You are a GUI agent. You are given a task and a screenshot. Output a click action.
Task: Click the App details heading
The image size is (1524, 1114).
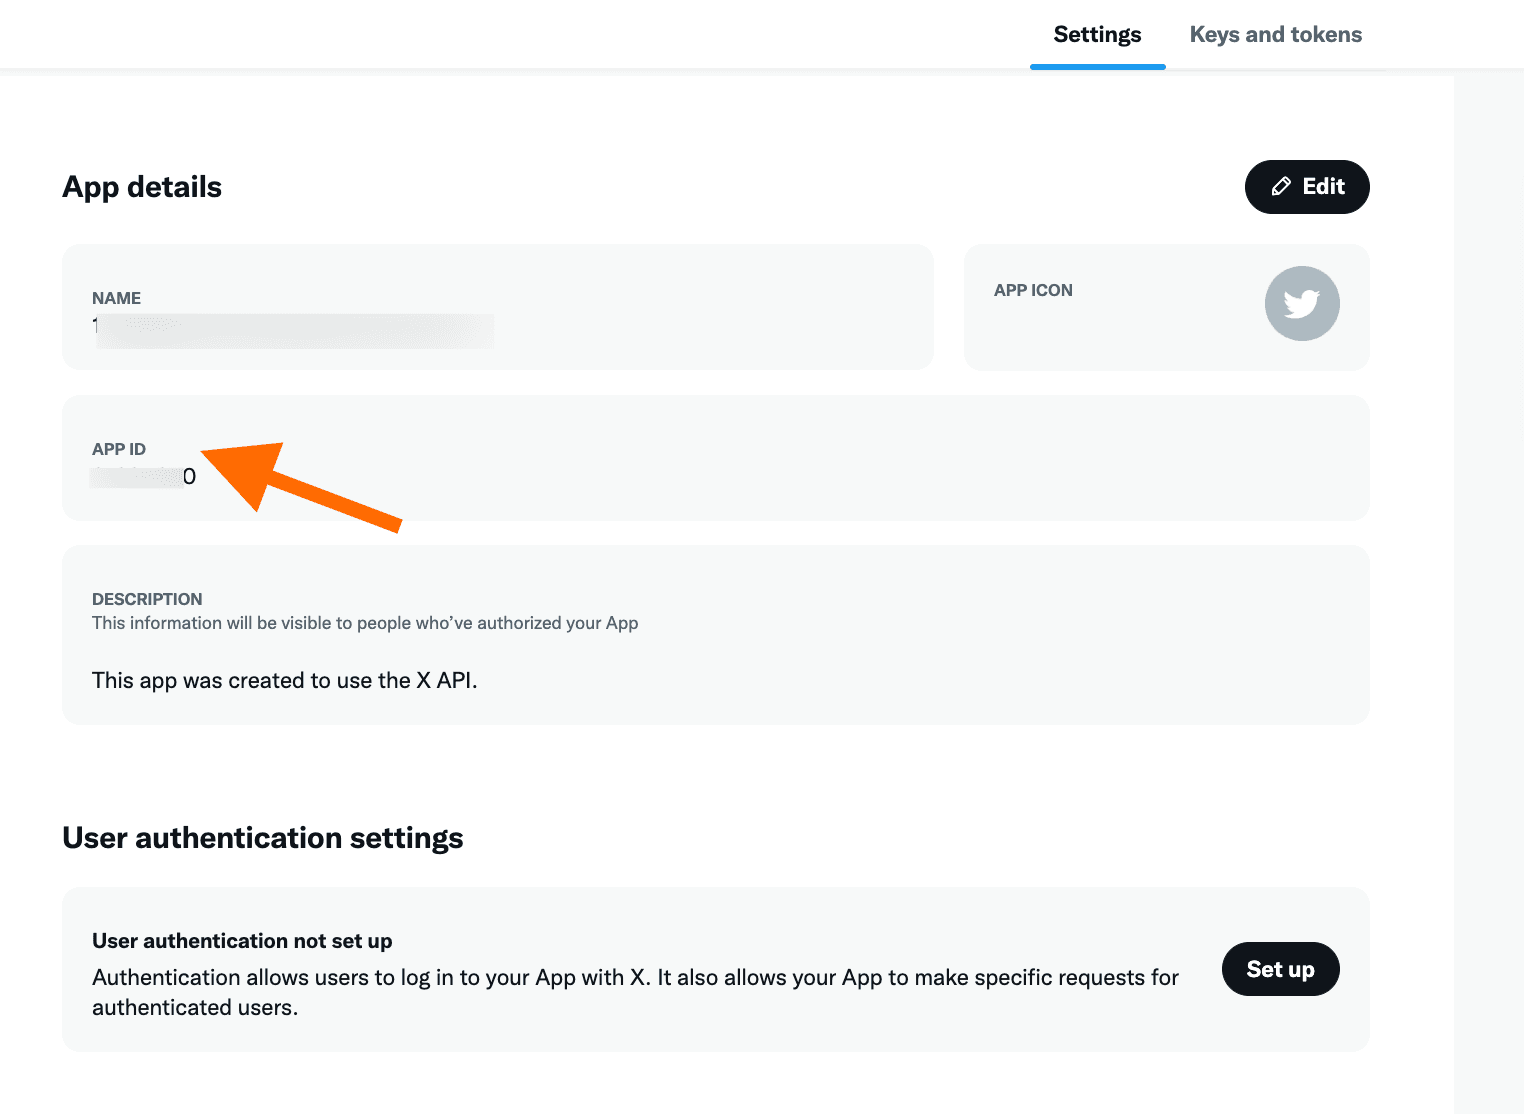point(142,187)
